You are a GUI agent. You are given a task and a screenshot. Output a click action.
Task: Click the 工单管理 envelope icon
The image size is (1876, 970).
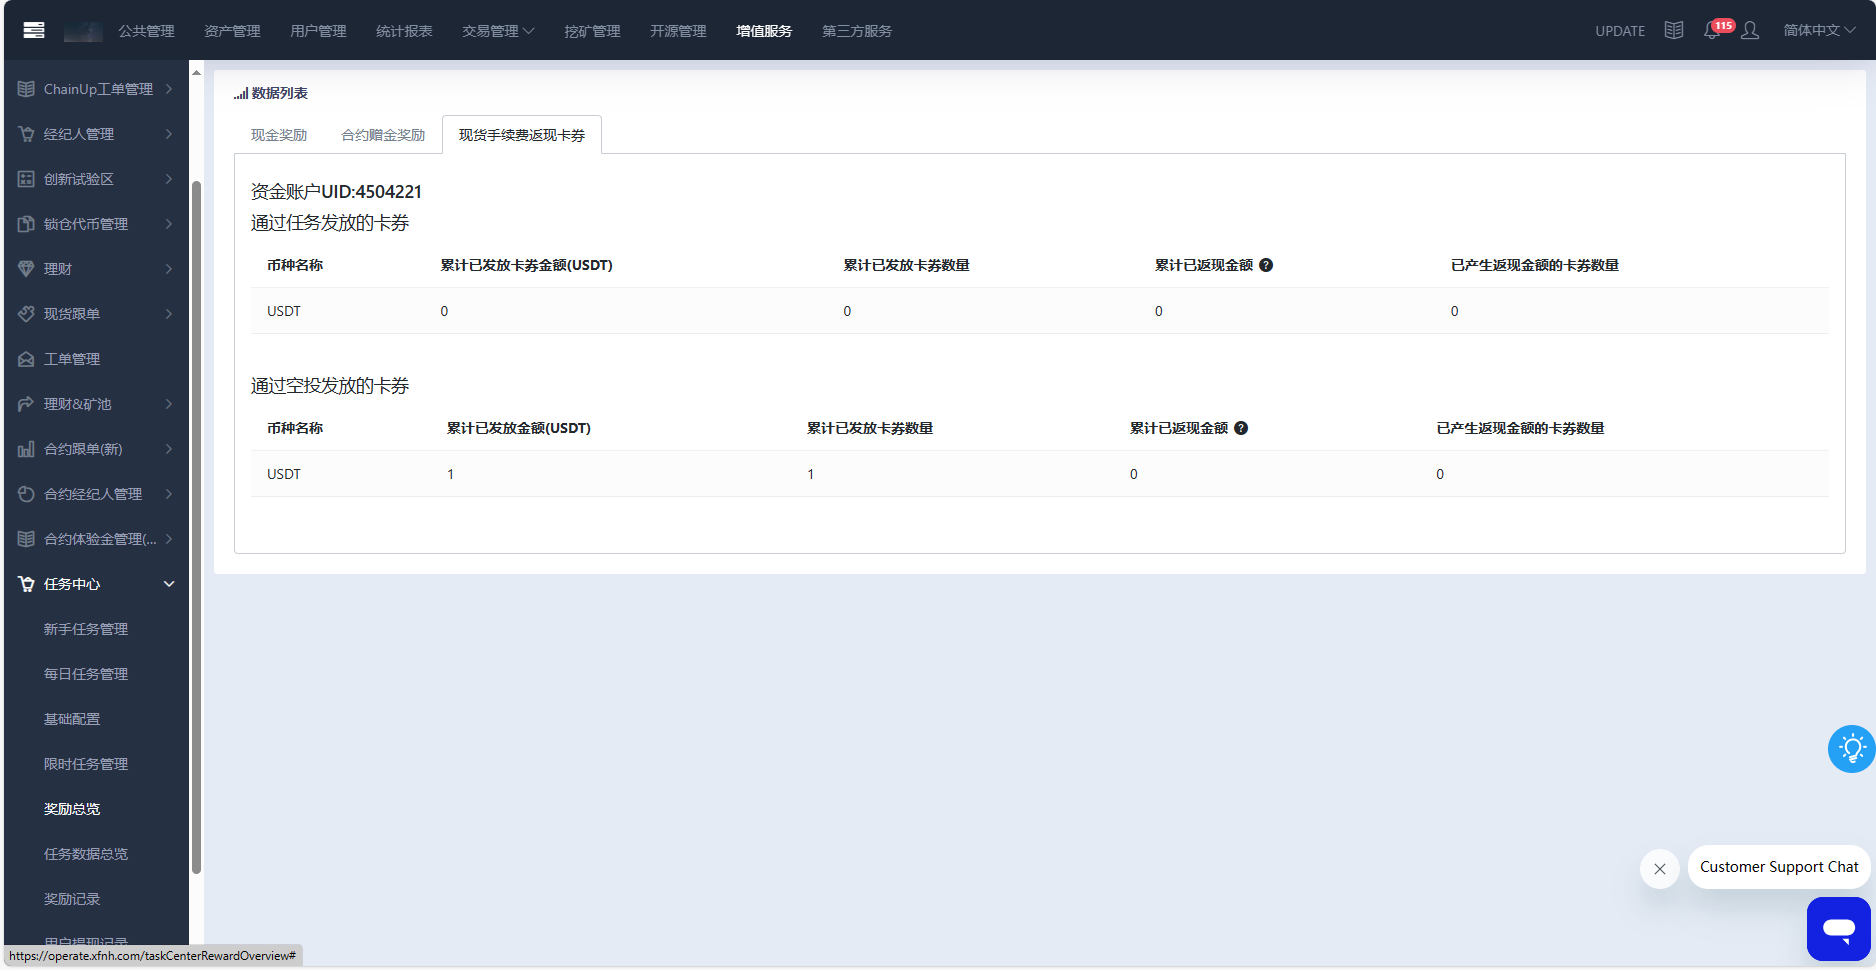tap(26, 359)
